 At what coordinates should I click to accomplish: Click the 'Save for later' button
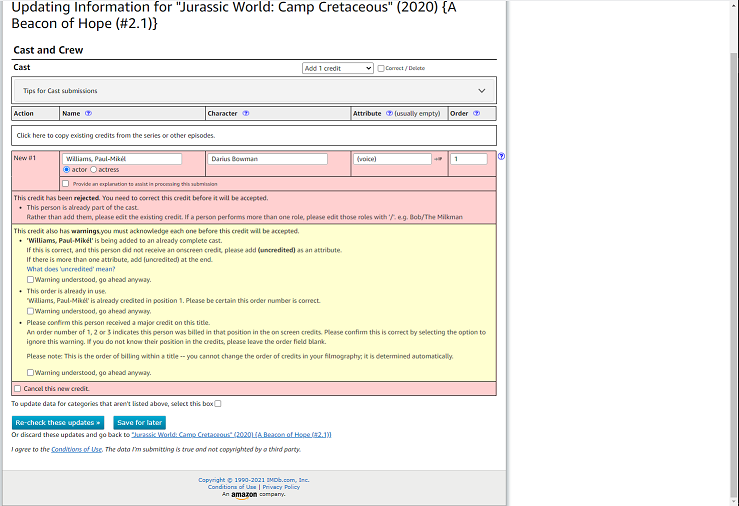point(139,423)
